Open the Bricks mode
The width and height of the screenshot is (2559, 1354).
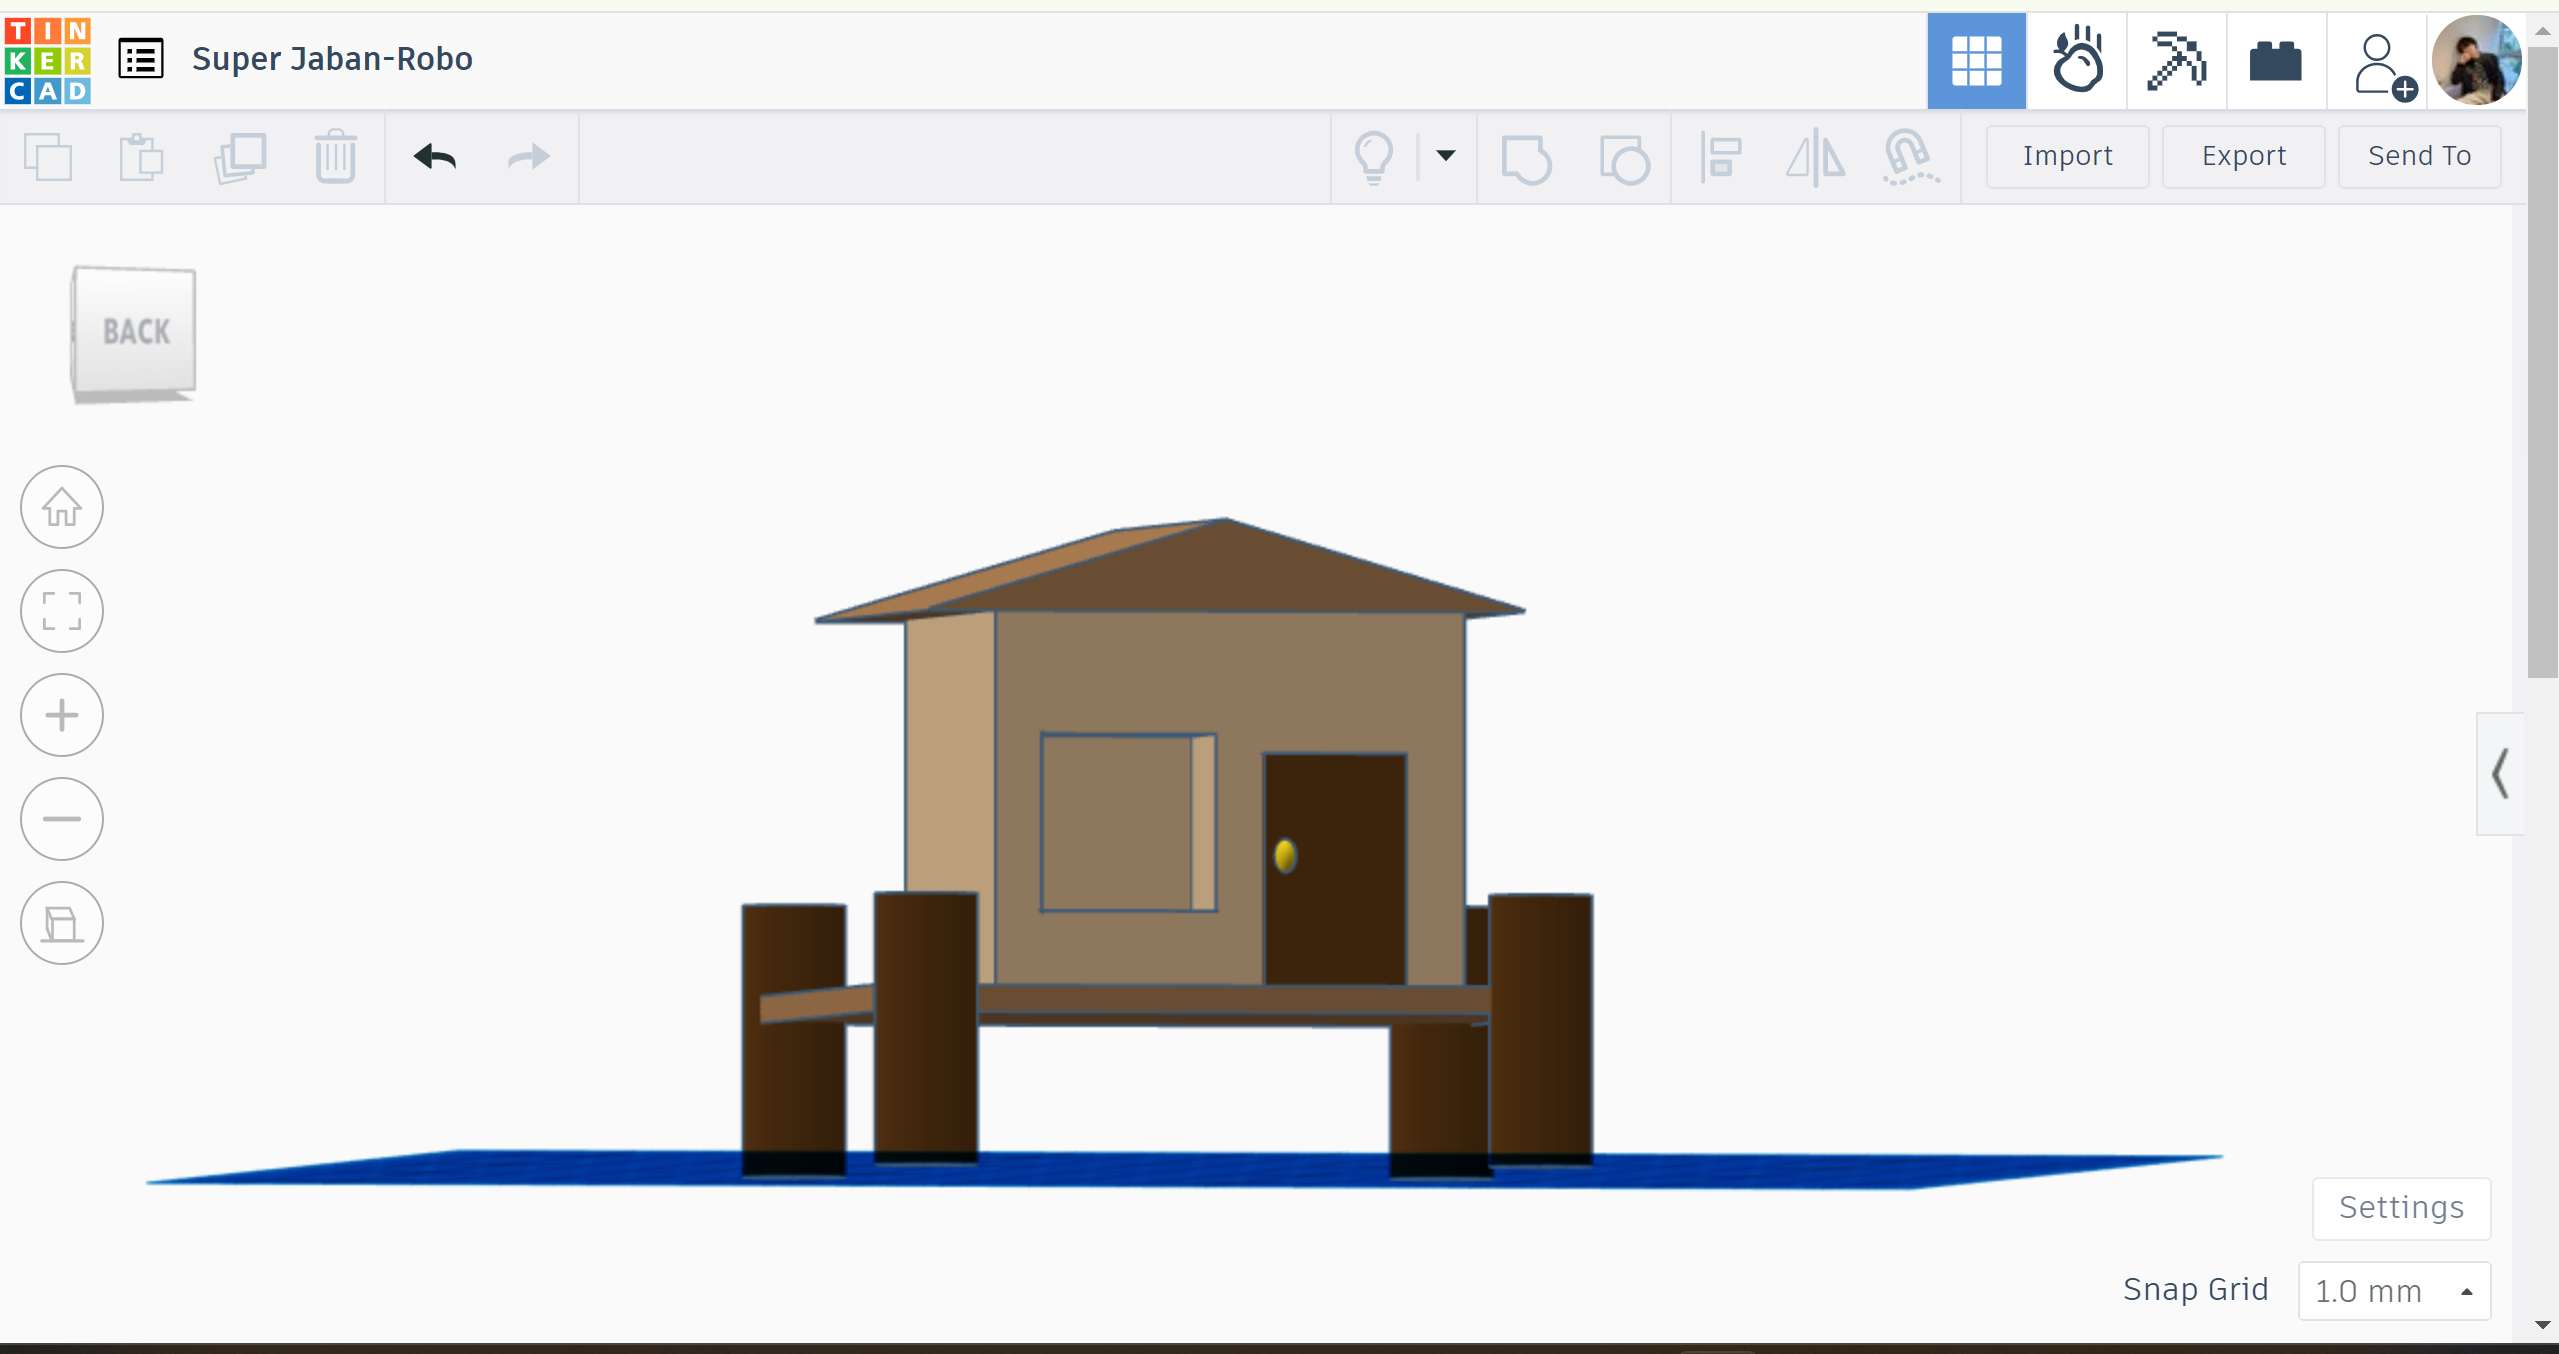coord(2276,61)
